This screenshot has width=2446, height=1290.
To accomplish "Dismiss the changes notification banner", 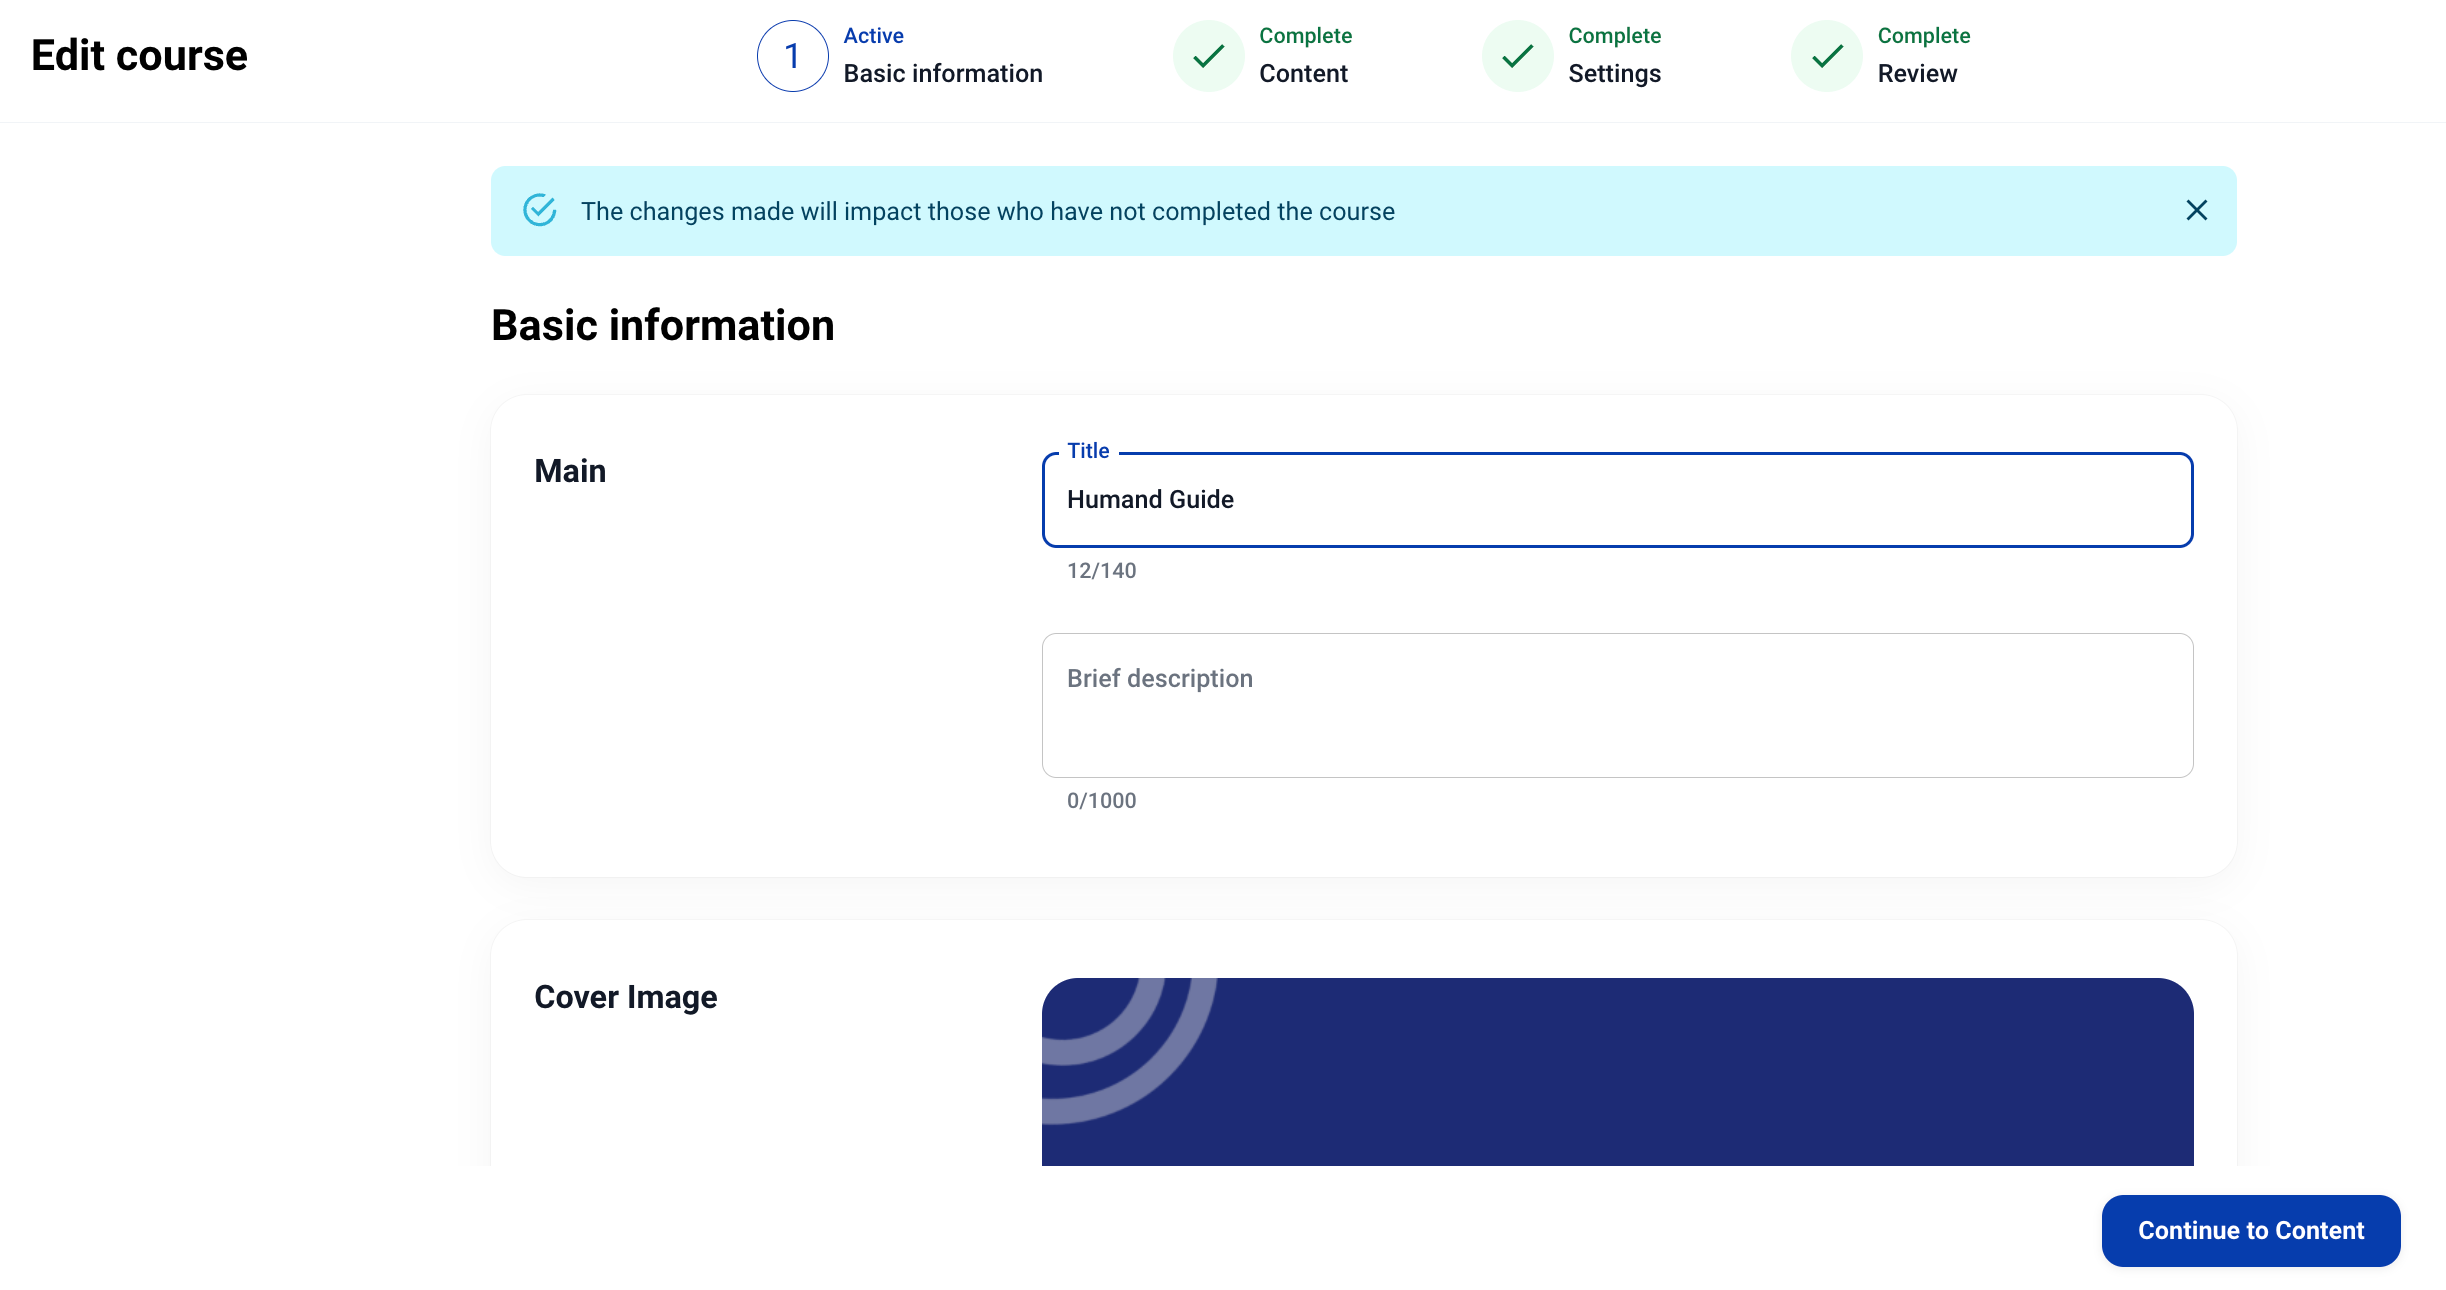I will (x=2196, y=210).
